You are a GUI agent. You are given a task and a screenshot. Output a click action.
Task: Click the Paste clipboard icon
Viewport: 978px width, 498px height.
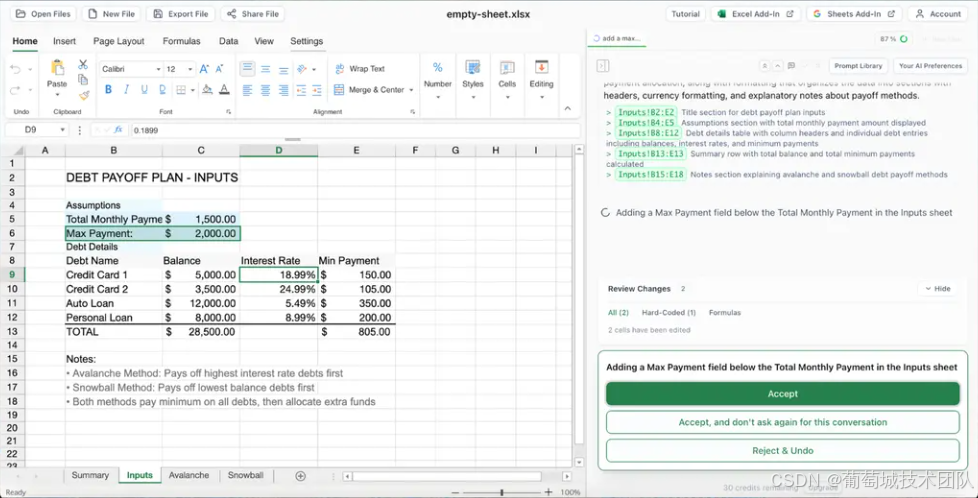[x=57, y=68]
